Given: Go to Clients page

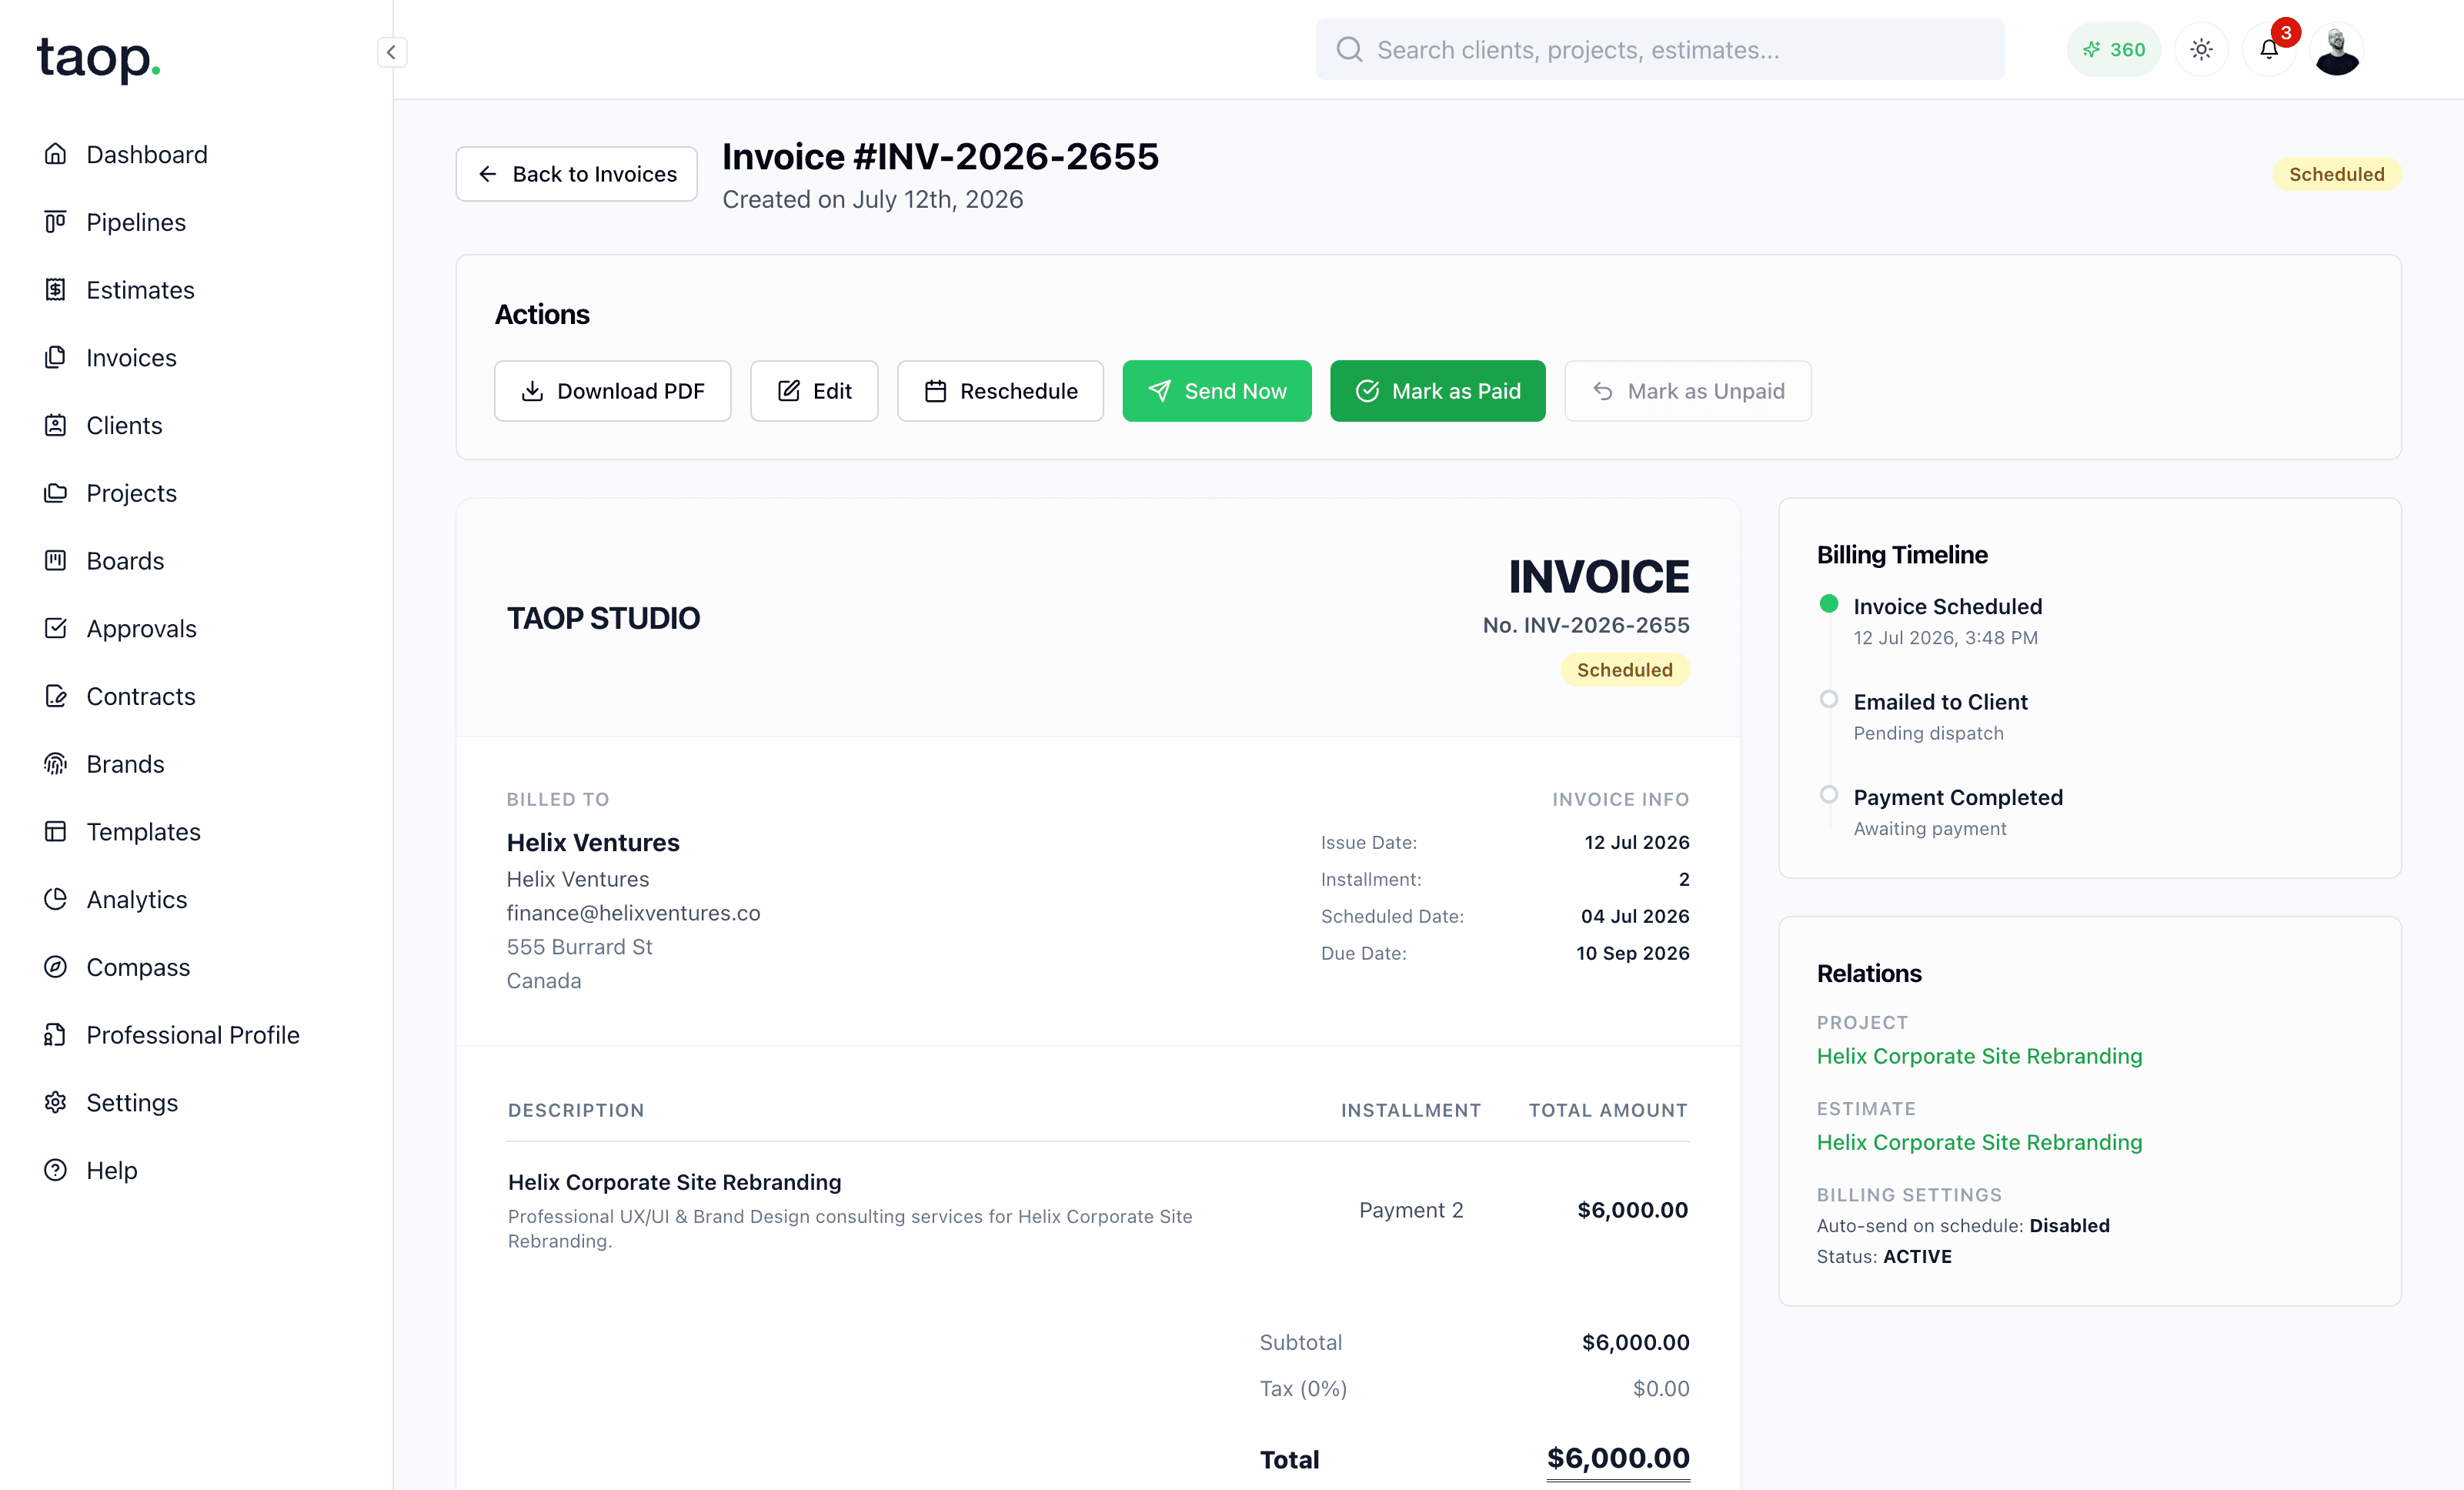Looking at the screenshot, I should [124, 425].
